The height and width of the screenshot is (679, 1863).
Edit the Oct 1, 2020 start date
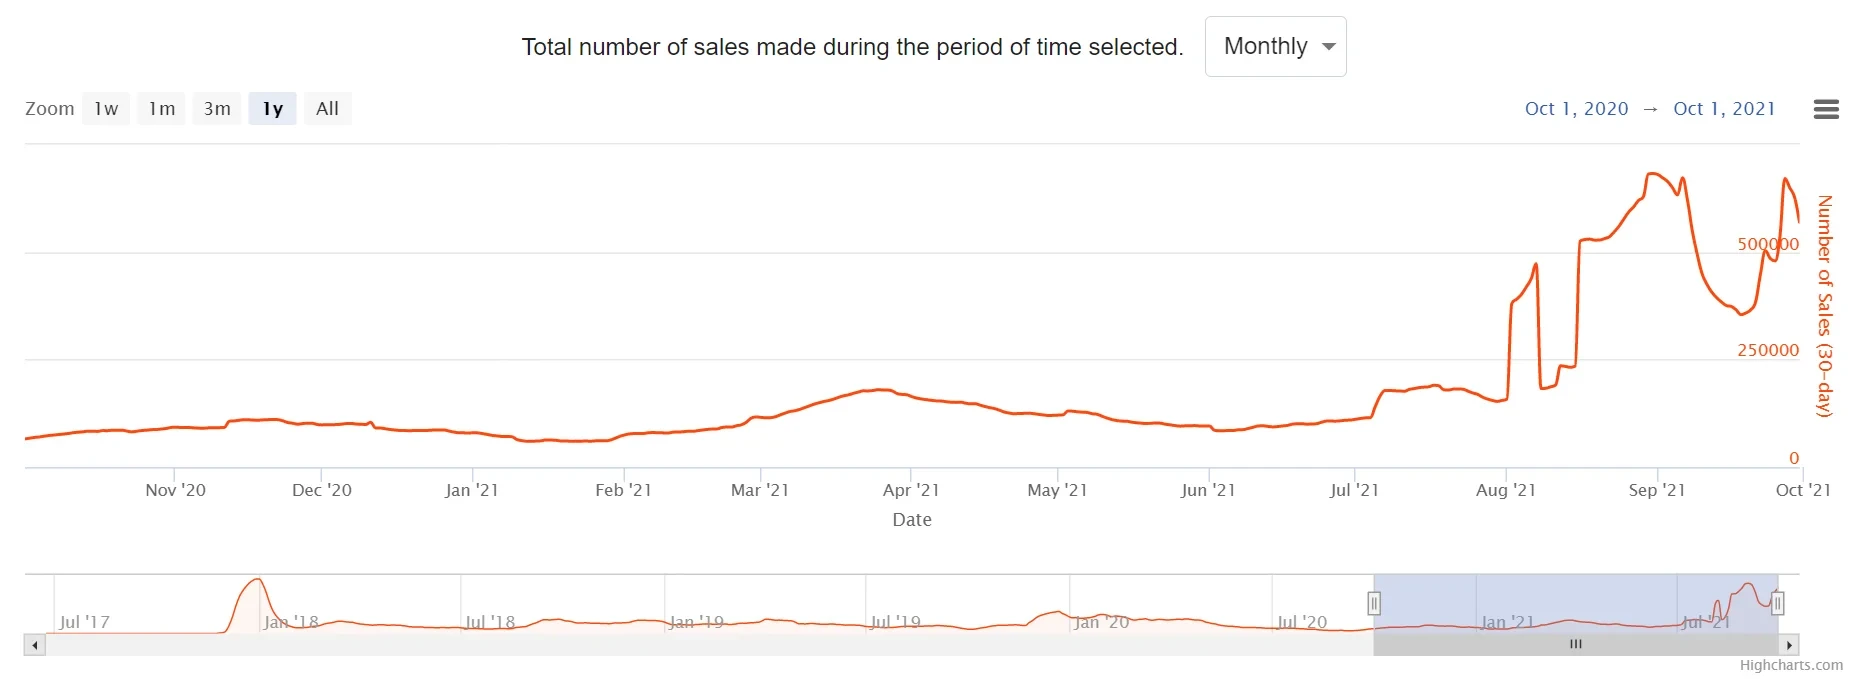(1576, 109)
